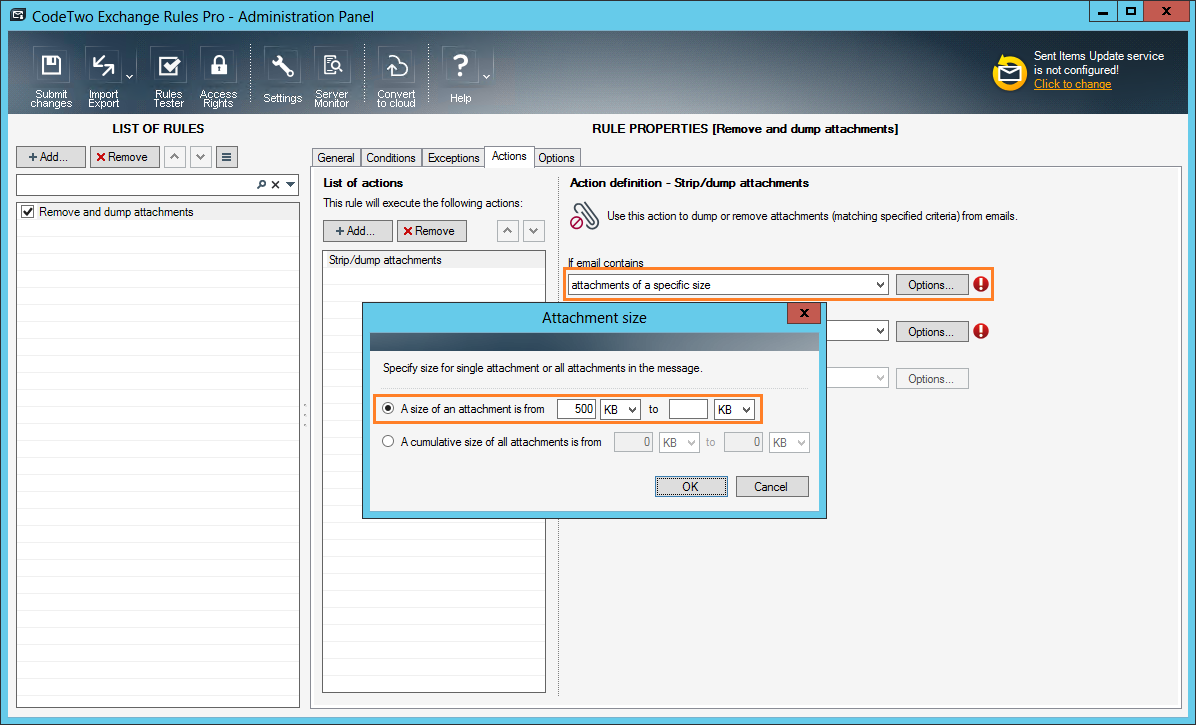Select cumulative size of all attachments radio
The width and height of the screenshot is (1196, 725).
point(387,441)
